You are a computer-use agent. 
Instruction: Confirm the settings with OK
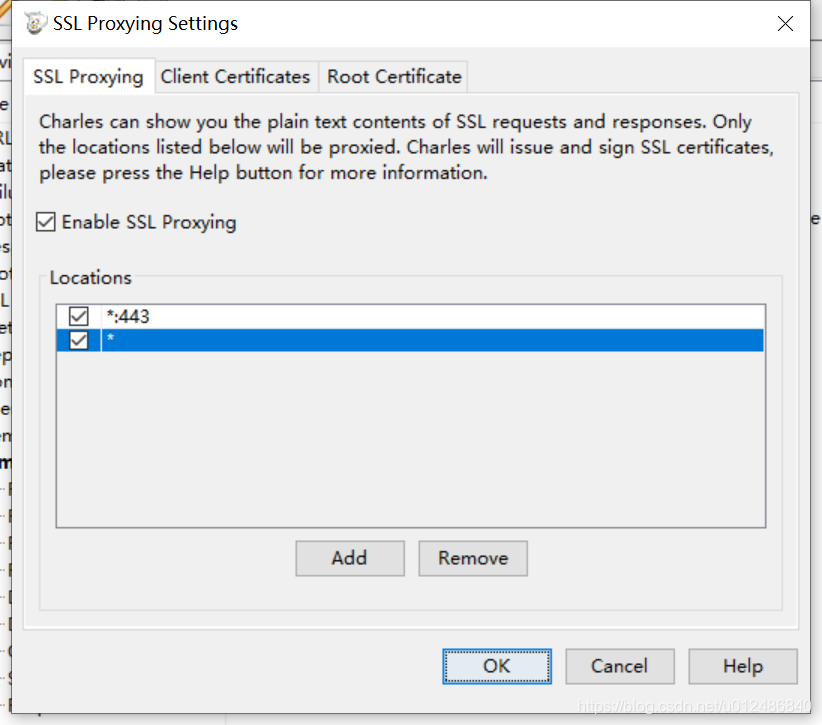click(x=496, y=666)
